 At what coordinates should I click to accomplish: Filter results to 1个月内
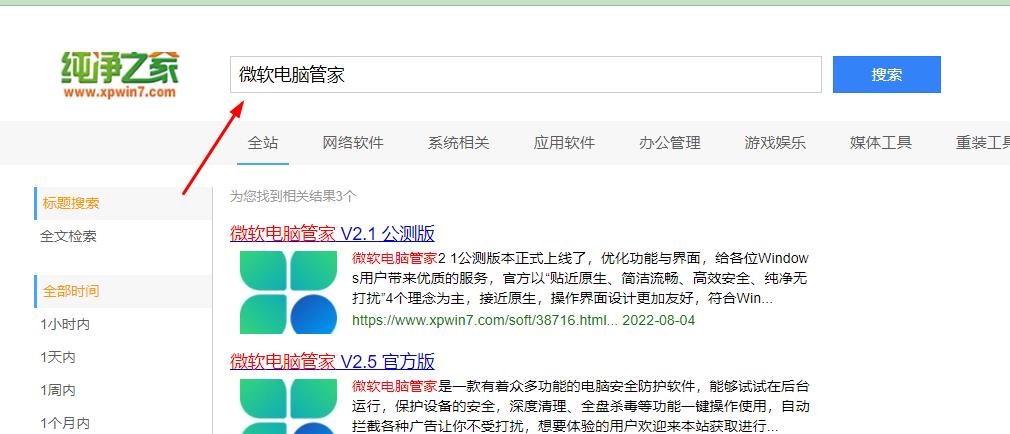[65, 423]
